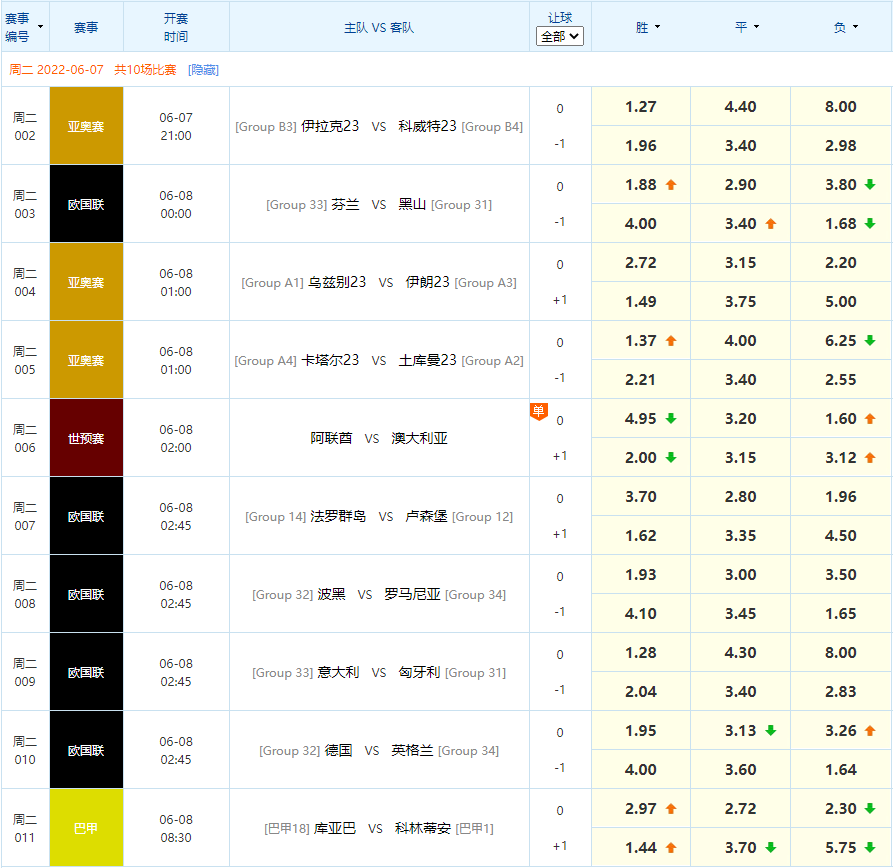
Task: Click the down arrow beside 2.30 odds
Action: click(870, 809)
